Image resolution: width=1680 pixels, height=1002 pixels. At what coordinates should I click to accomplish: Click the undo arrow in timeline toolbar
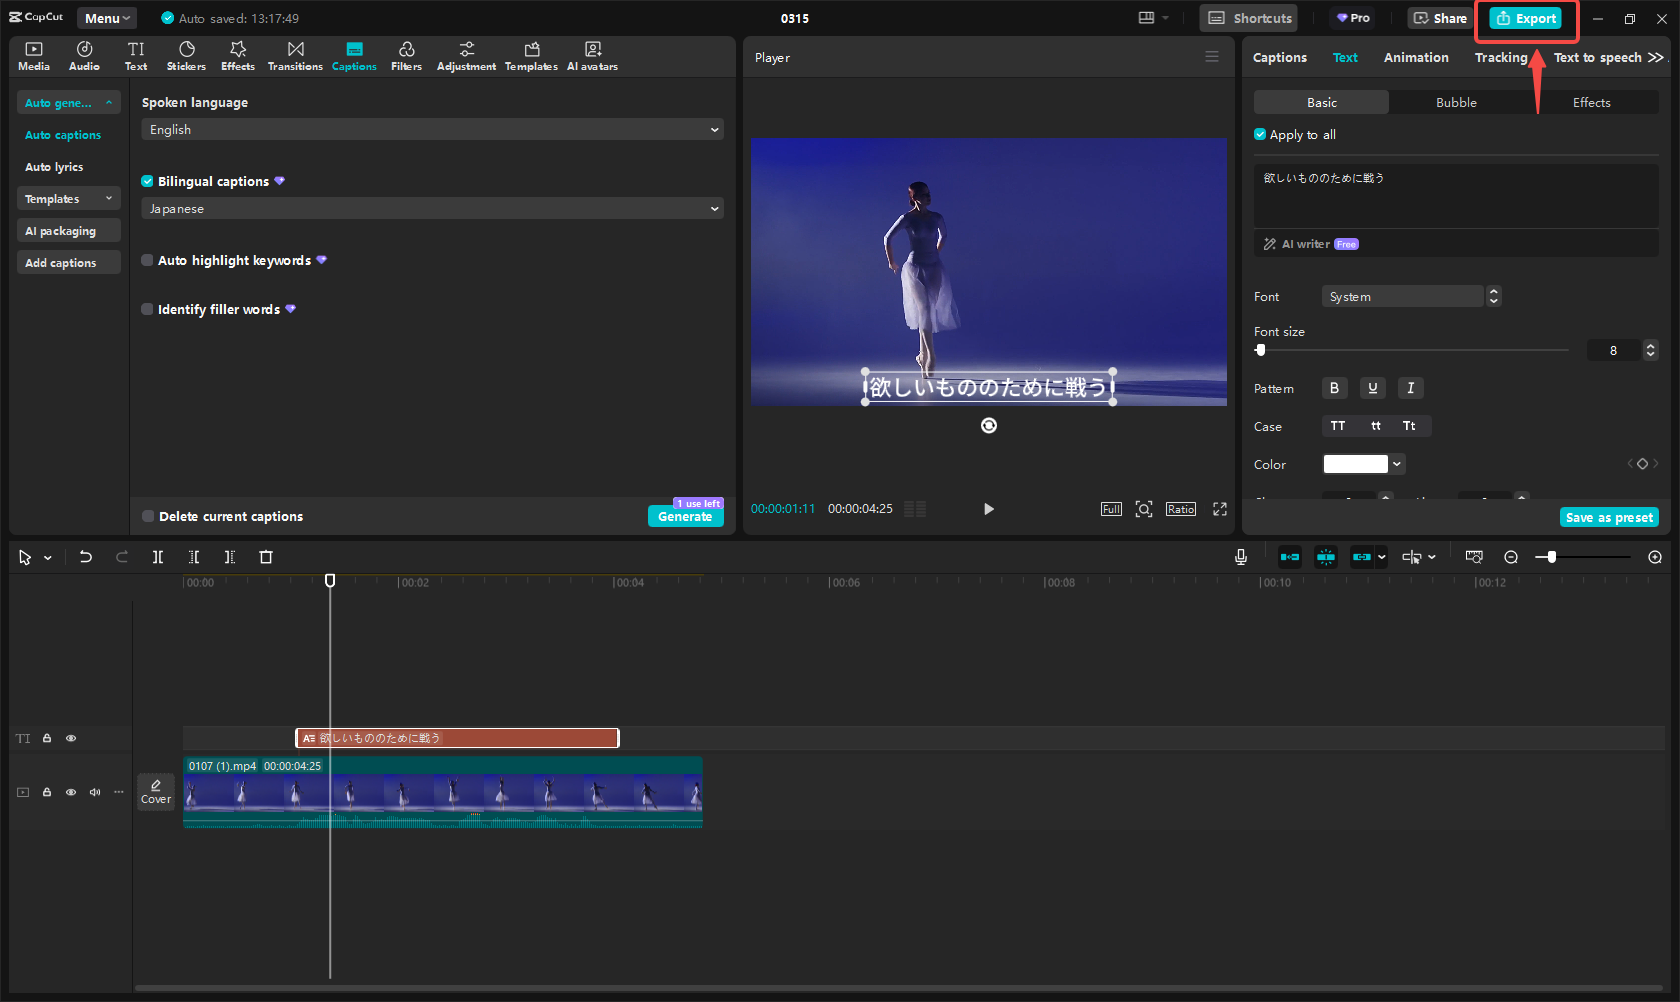click(x=86, y=557)
